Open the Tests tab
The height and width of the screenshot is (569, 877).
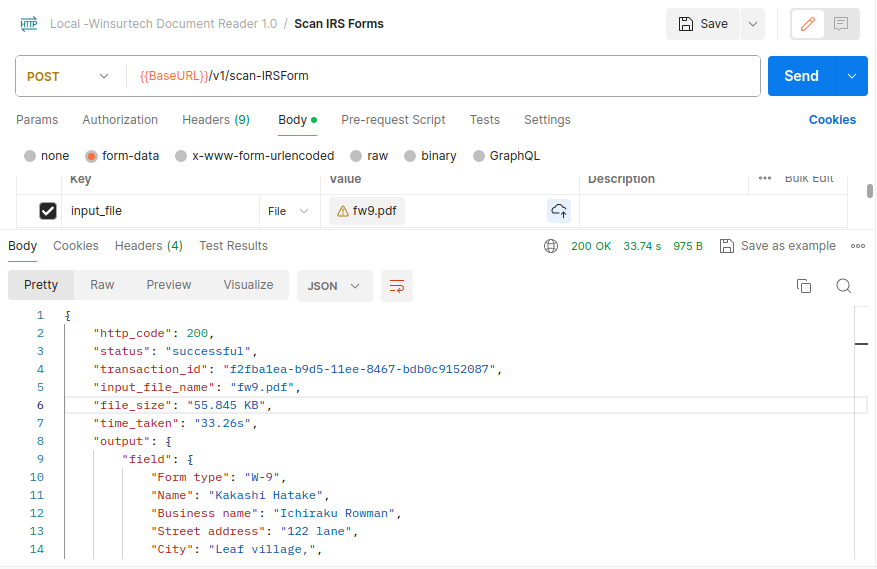(484, 120)
